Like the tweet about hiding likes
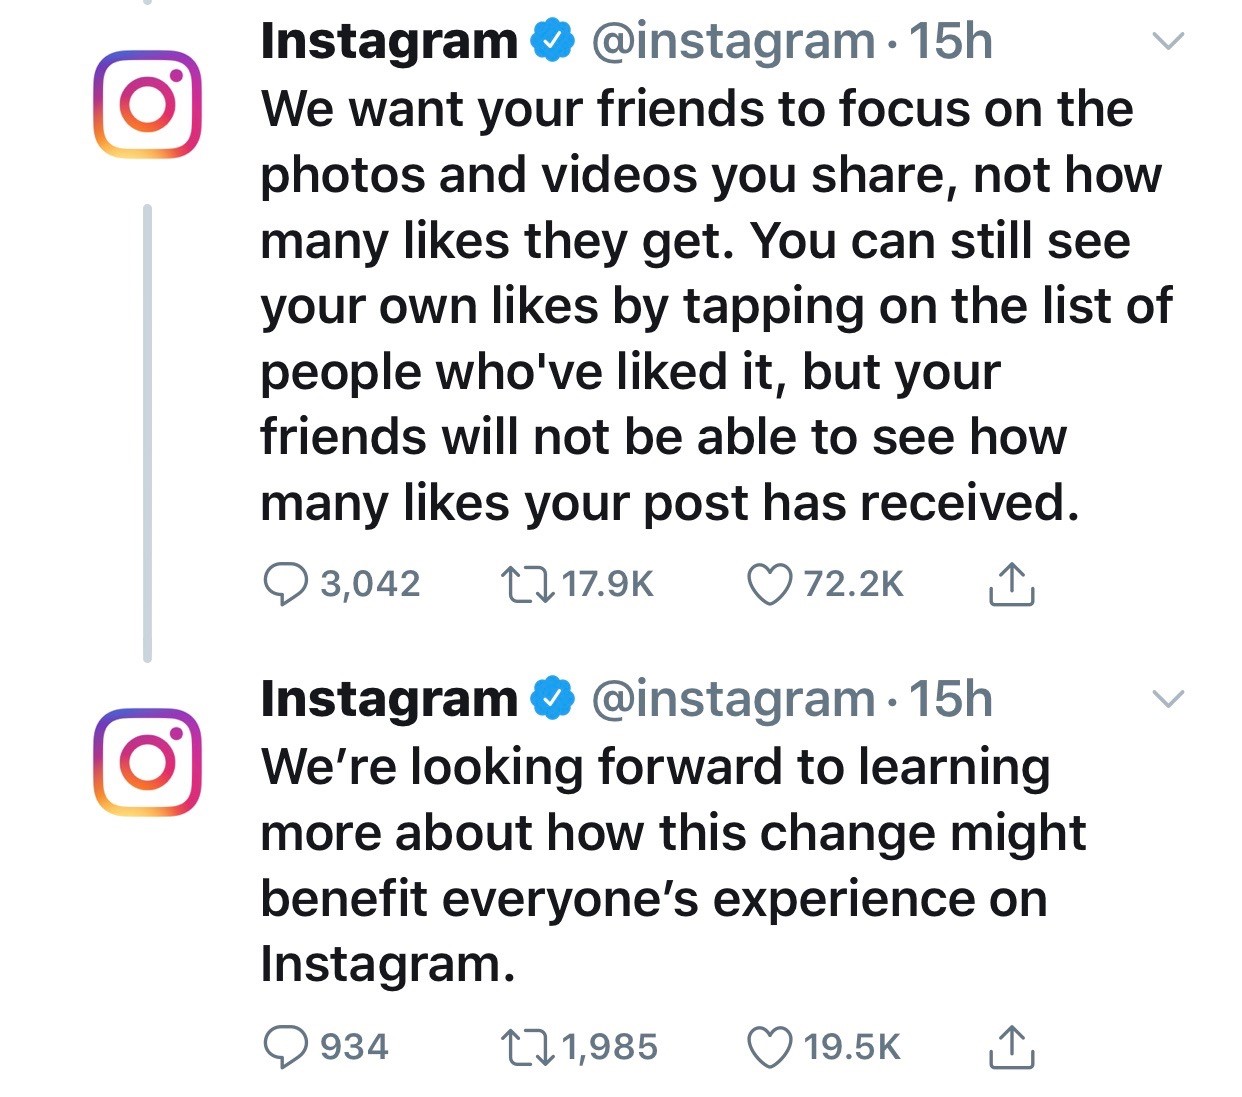Image resolution: width=1242 pixels, height=1097 pixels. pos(770,584)
